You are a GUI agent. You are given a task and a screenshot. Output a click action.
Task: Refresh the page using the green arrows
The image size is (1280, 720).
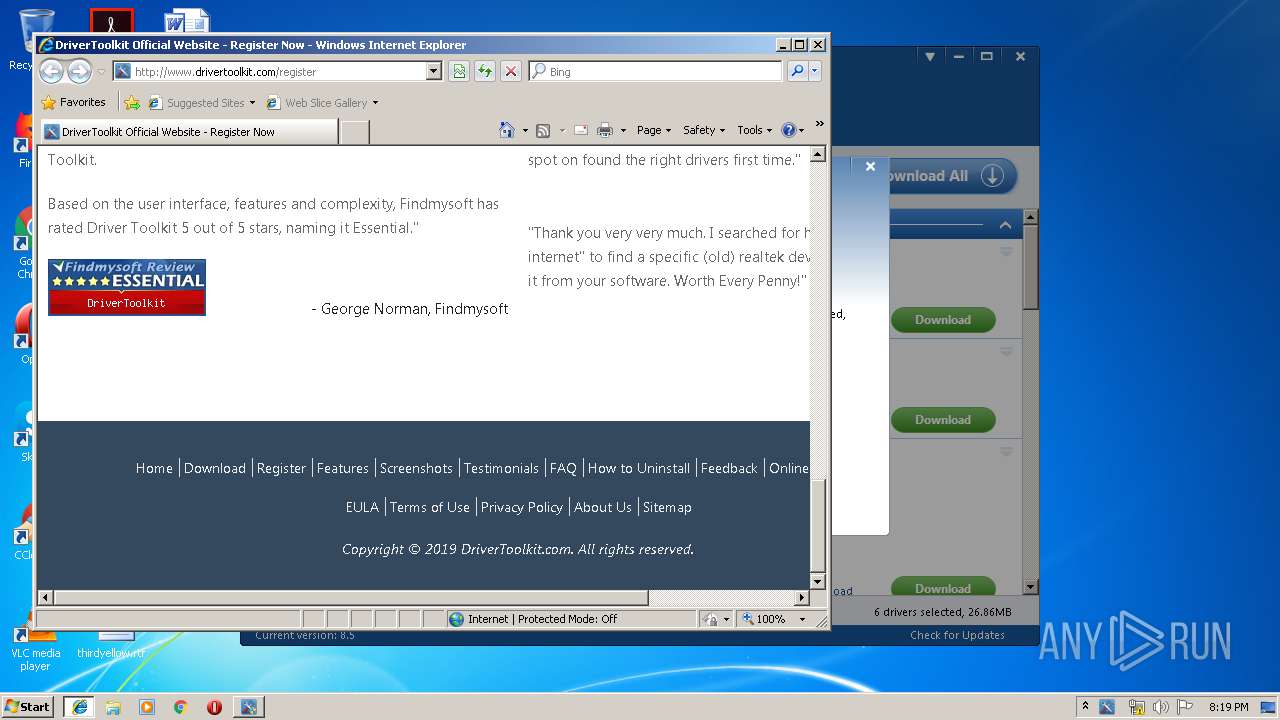pos(485,71)
